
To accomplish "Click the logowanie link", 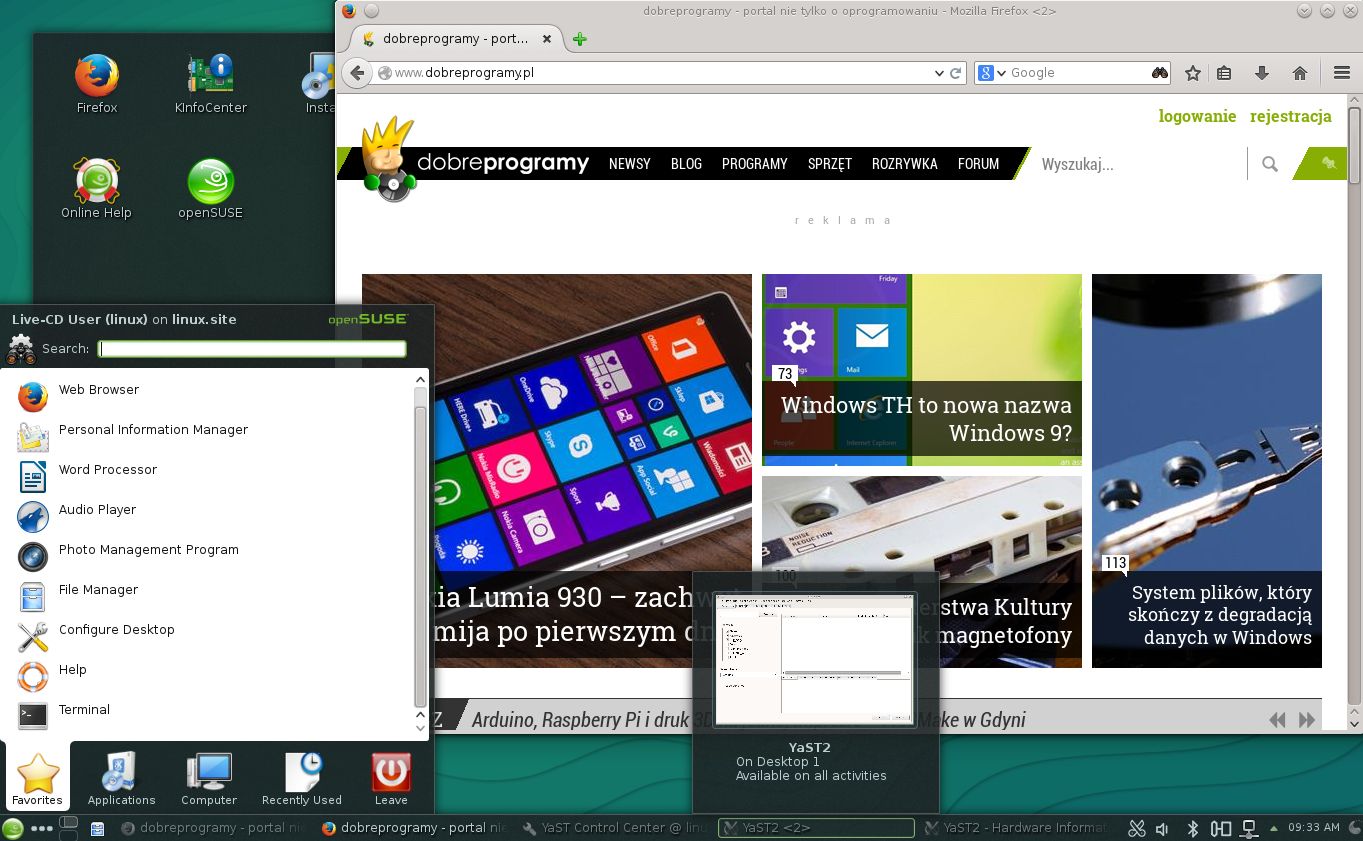I will [x=1197, y=116].
